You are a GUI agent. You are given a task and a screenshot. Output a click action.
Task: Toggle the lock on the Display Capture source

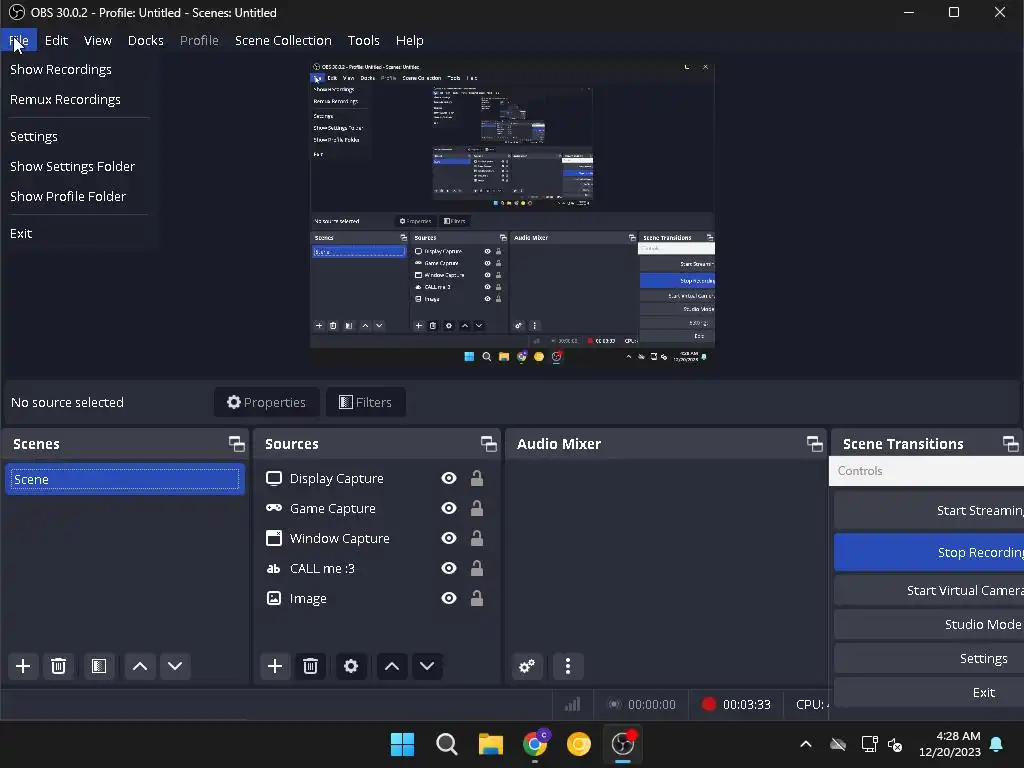coord(477,479)
